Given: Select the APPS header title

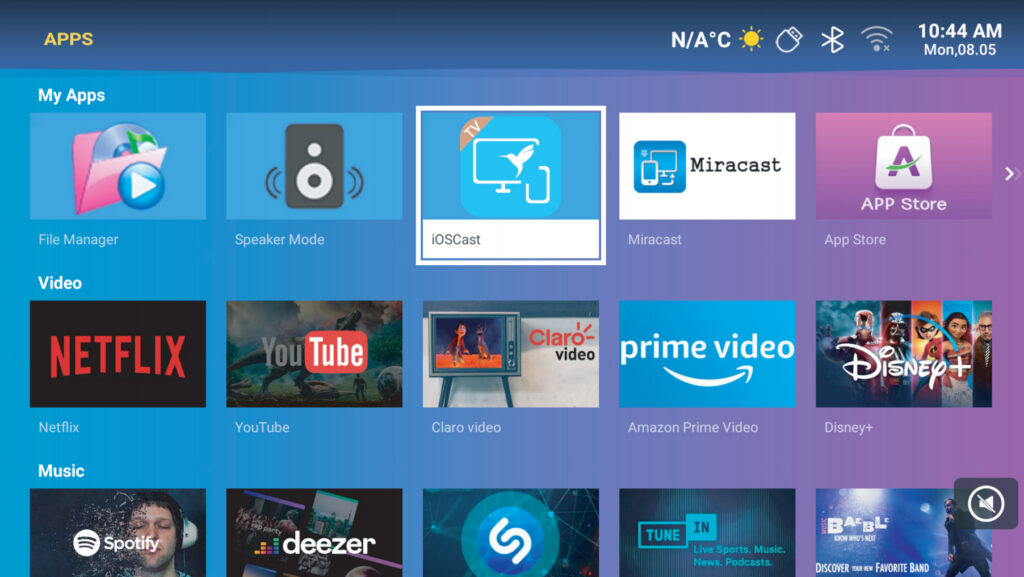Looking at the screenshot, I should 69,39.
